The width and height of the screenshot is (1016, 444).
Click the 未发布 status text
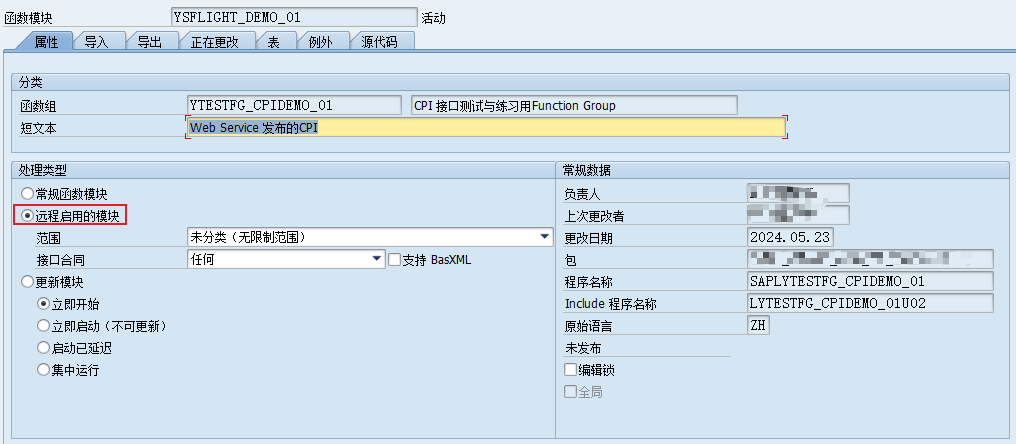[x=583, y=349]
